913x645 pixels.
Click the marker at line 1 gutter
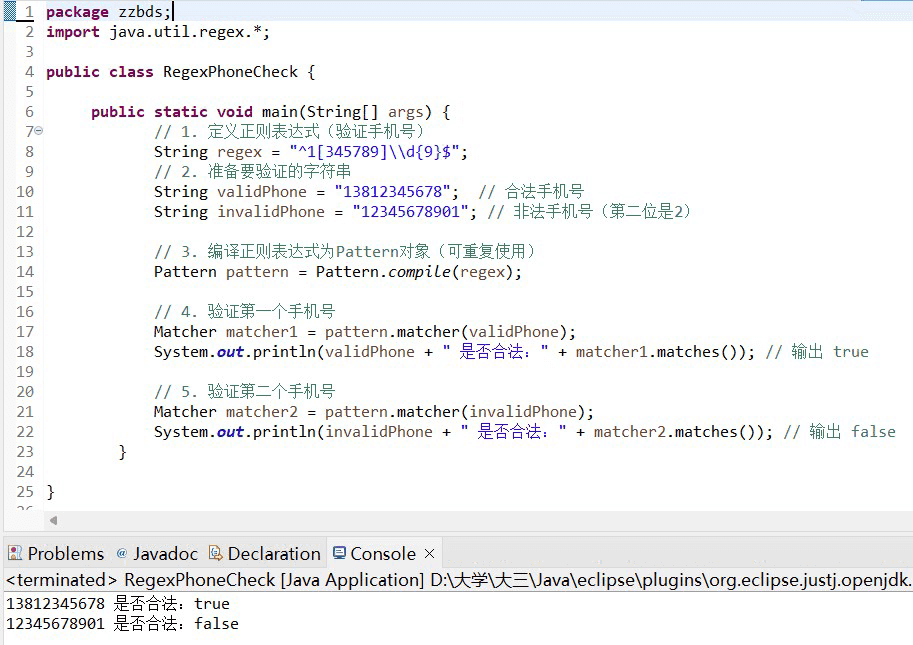coord(10,12)
